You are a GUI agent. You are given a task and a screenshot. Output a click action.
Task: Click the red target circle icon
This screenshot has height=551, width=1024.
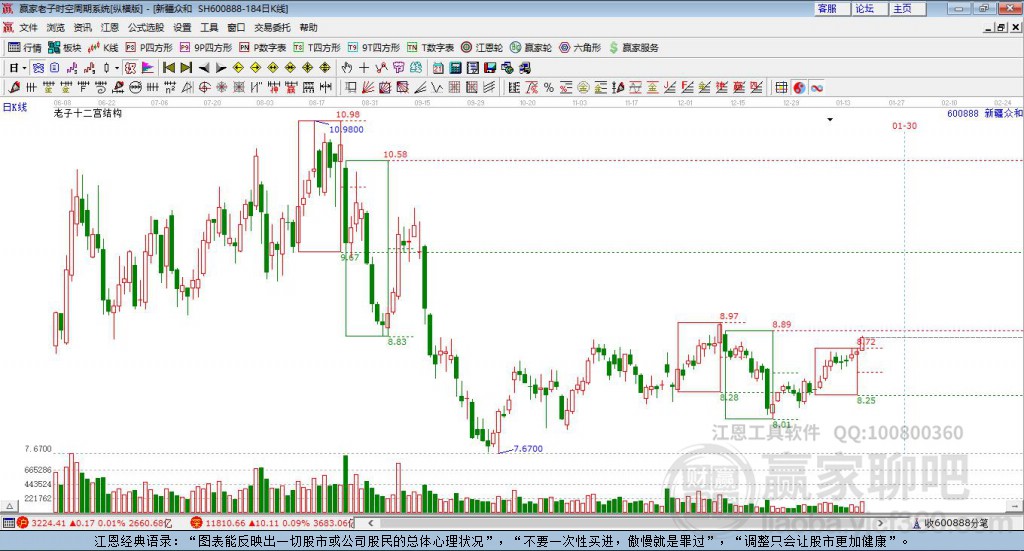[x=204, y=87]
